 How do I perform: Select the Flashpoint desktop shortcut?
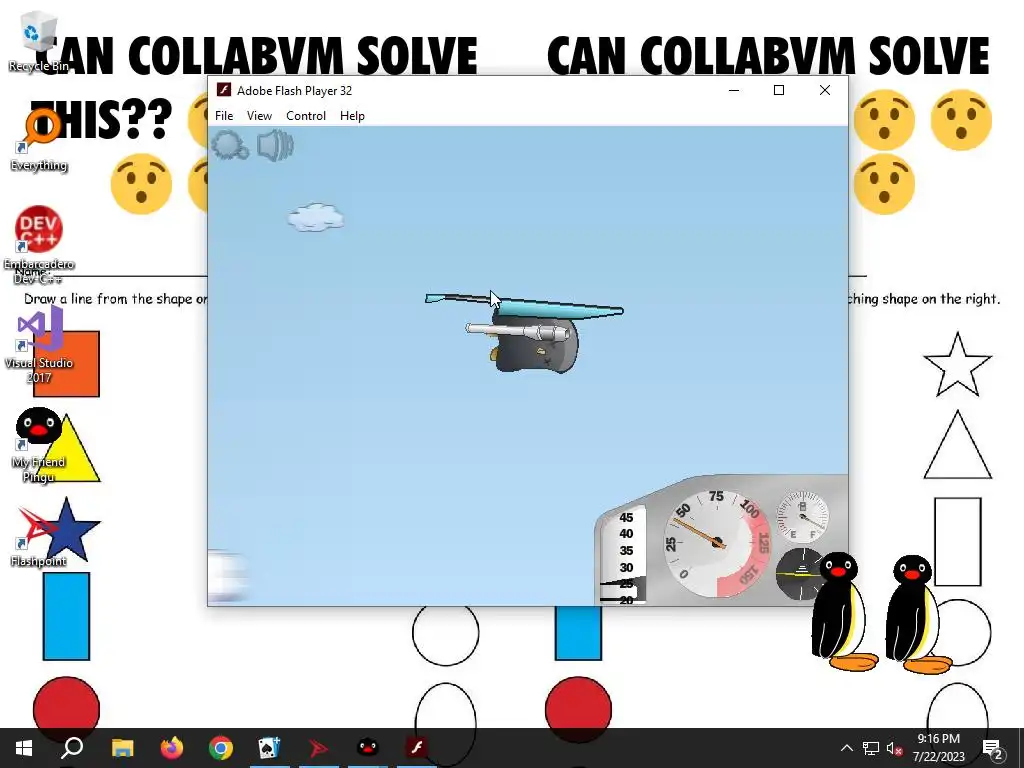pyautogui.click(x=39, y=537)
